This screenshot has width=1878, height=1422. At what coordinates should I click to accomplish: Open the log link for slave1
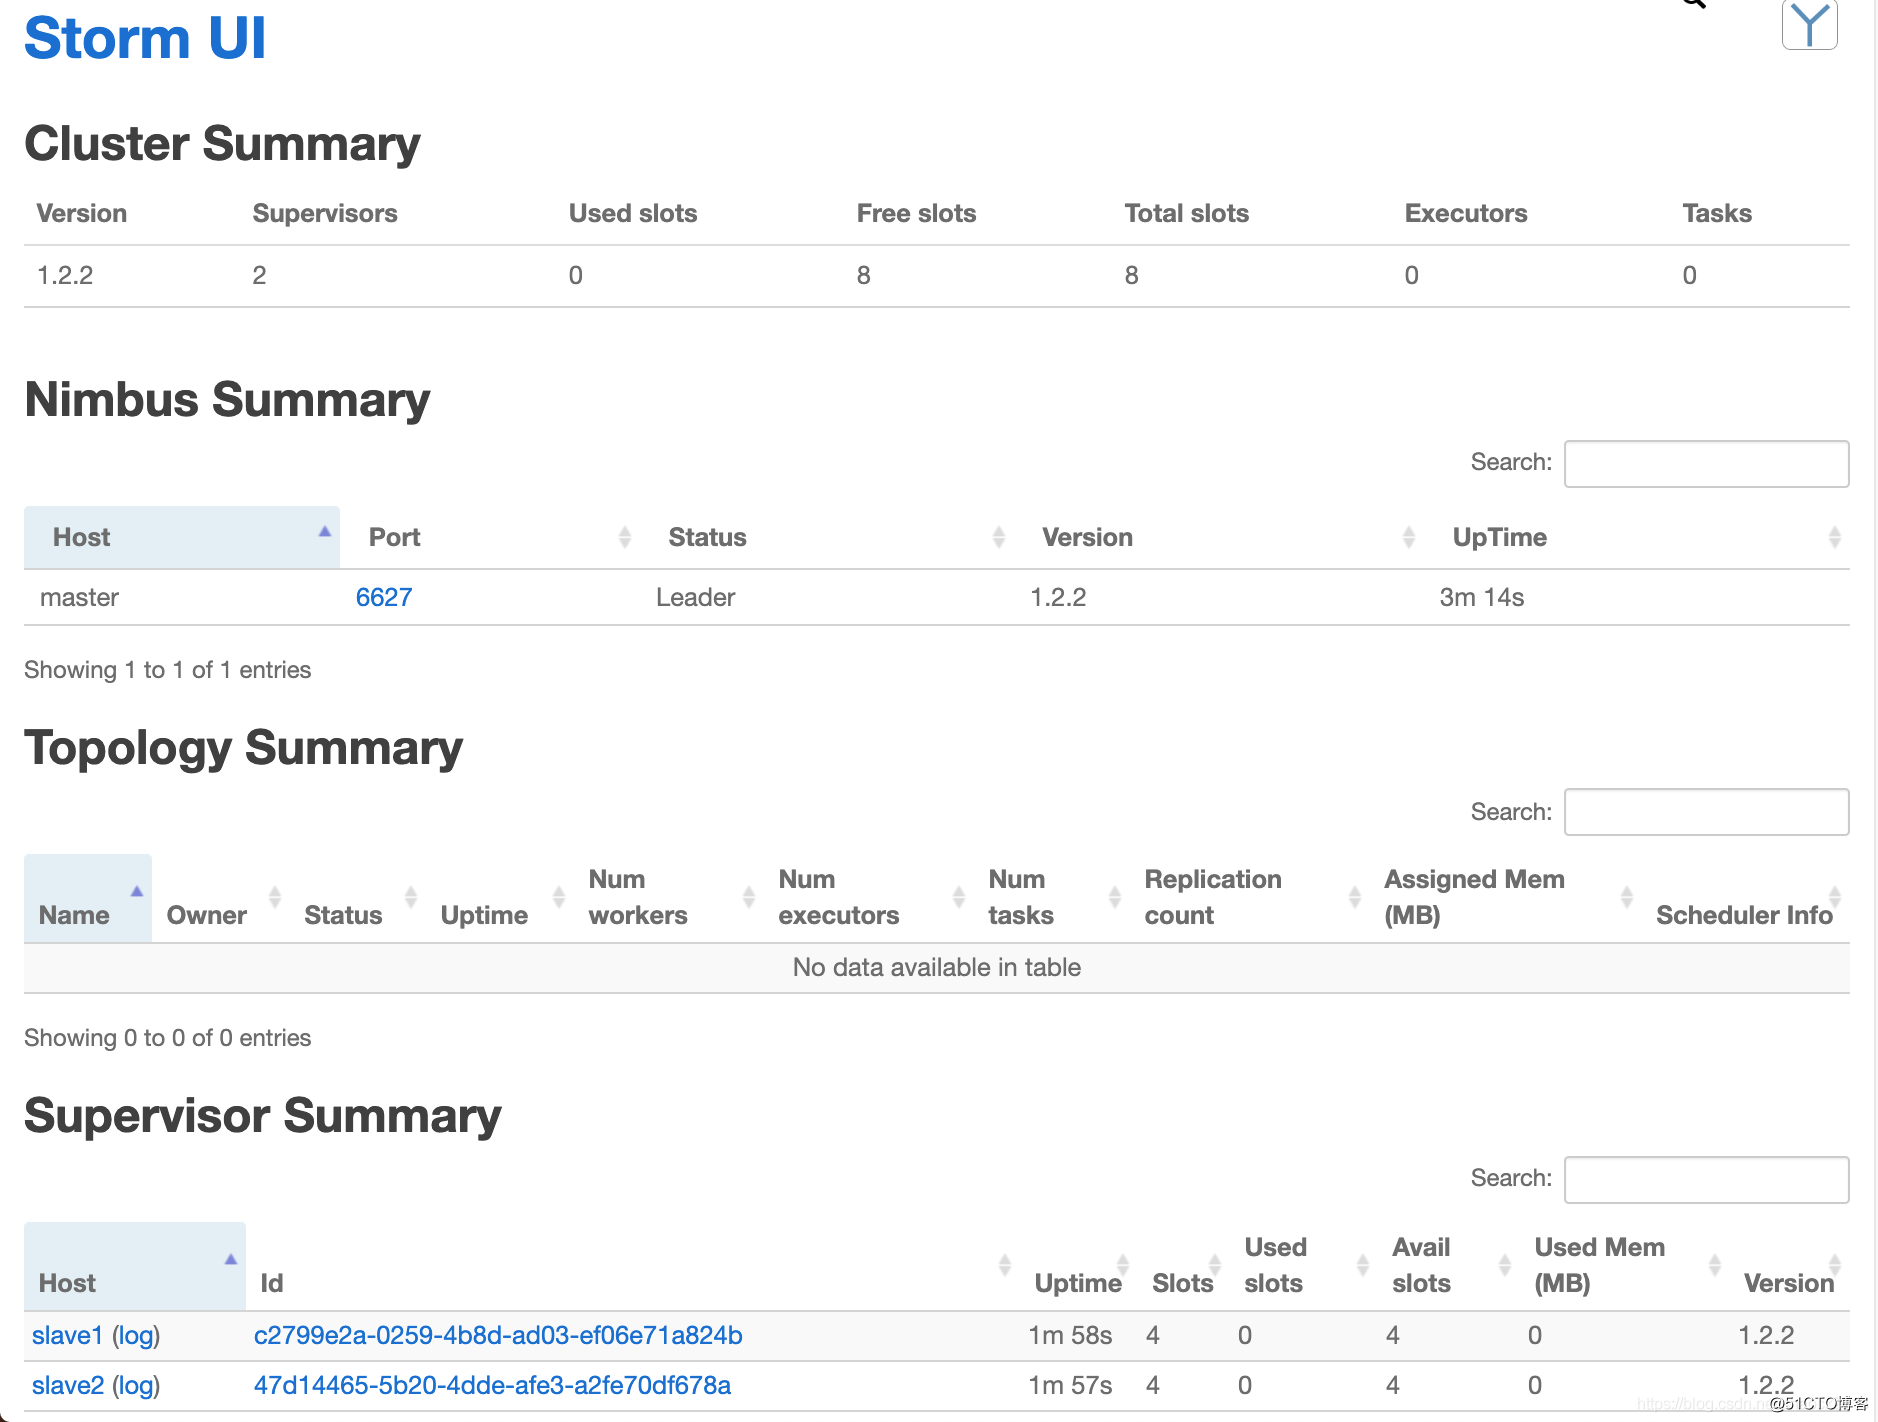(x=136, y=1336)
